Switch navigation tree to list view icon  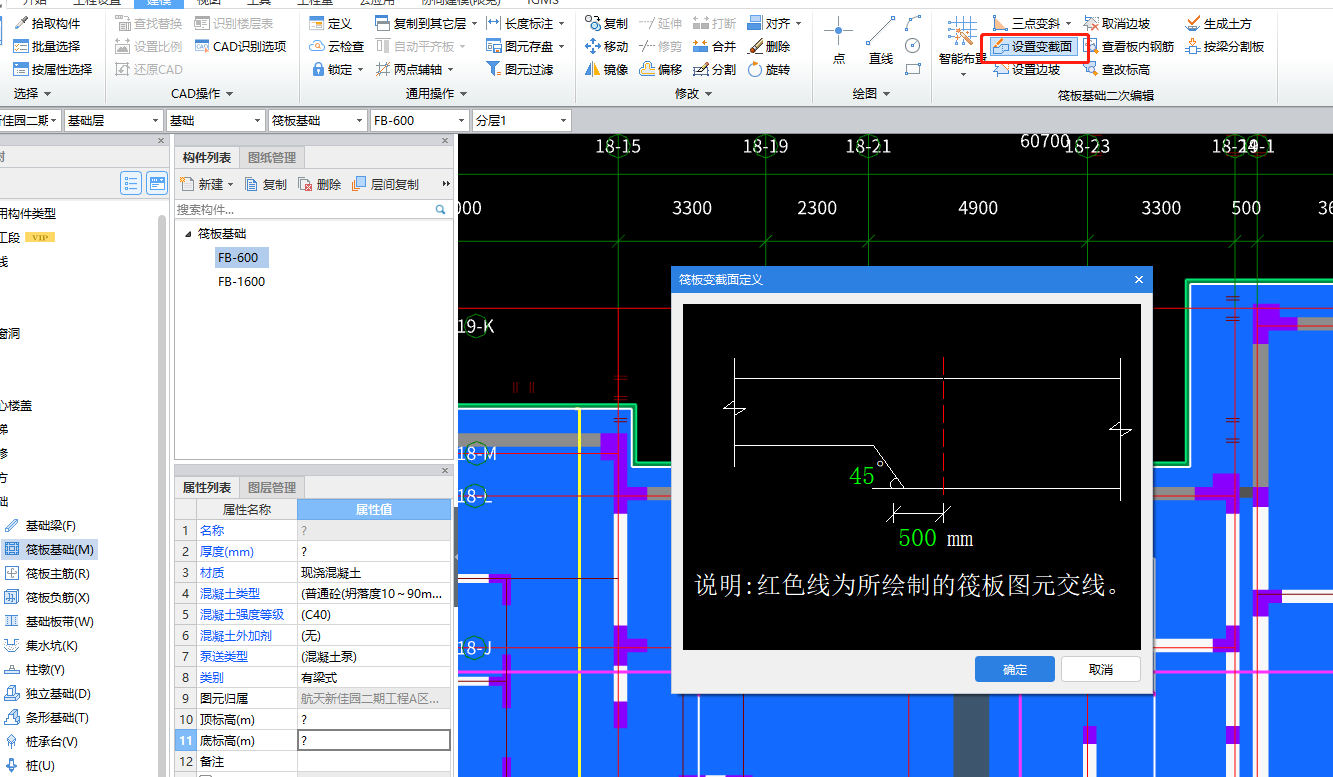[x=130, y=183]
